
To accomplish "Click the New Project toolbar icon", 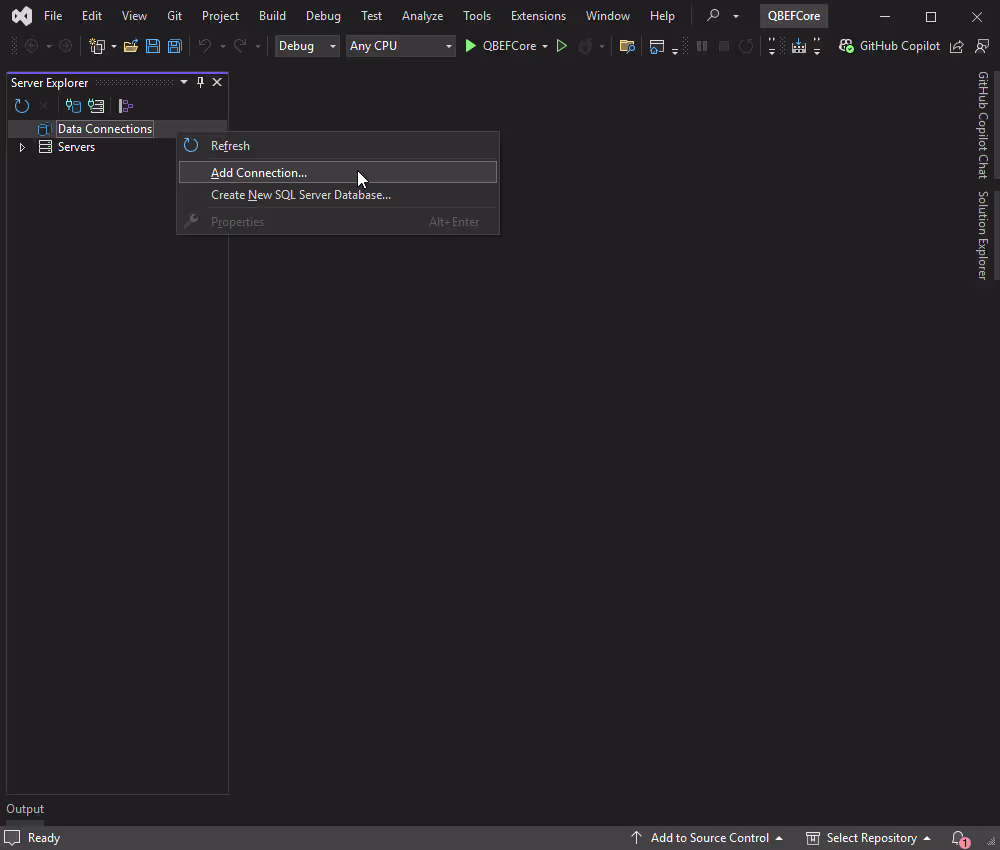I will [97, 46].
